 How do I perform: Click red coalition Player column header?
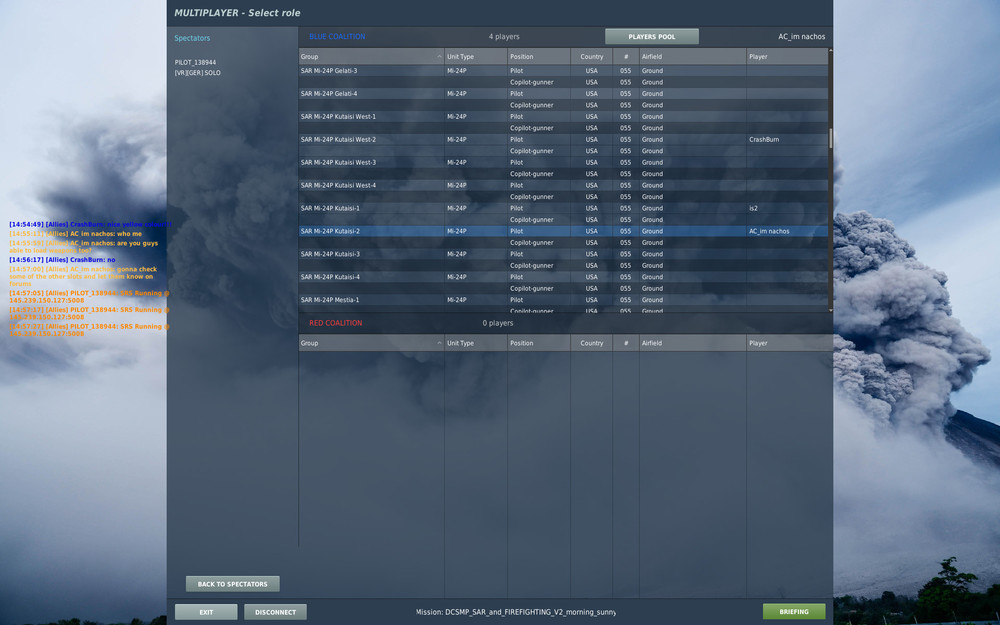point(790,343)
